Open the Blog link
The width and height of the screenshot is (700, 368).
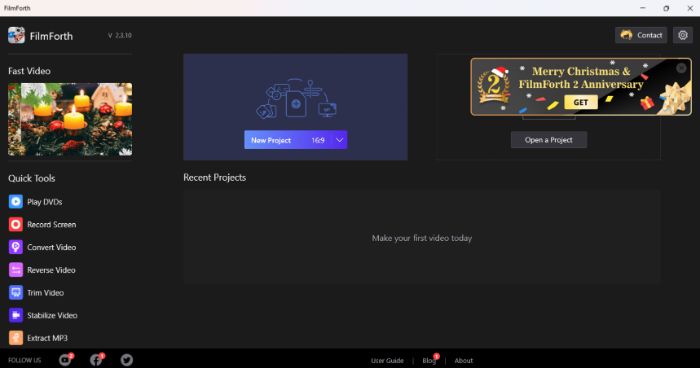(x=429, y=360)
